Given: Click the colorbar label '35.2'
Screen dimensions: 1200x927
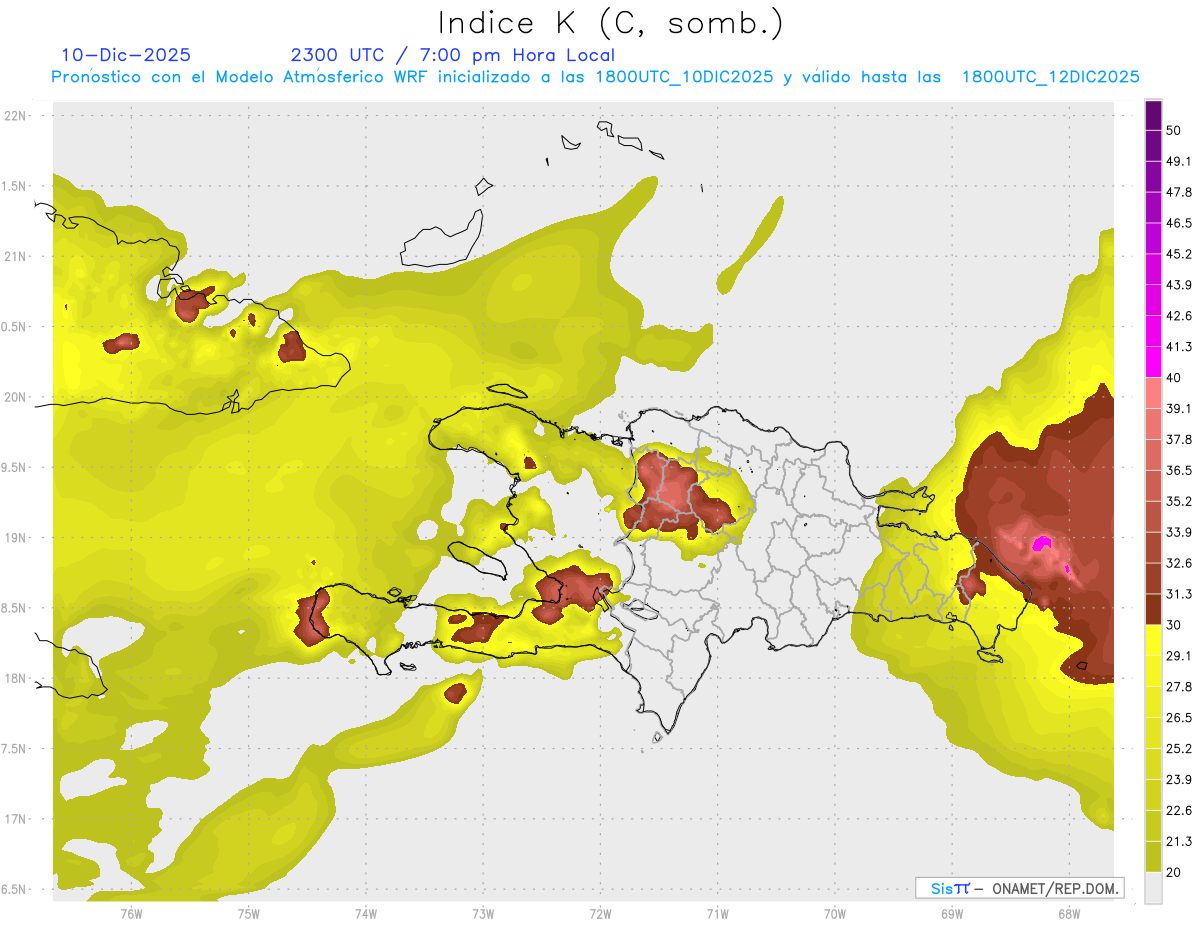Looking at the screenshot, I should [1179, 501].
